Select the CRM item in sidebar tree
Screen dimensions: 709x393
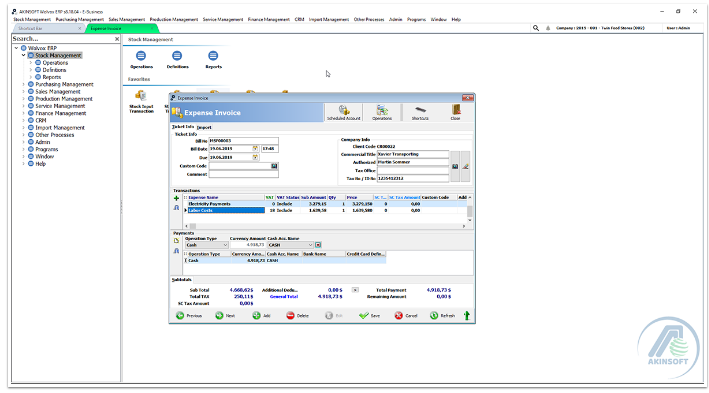click(41, 120)
